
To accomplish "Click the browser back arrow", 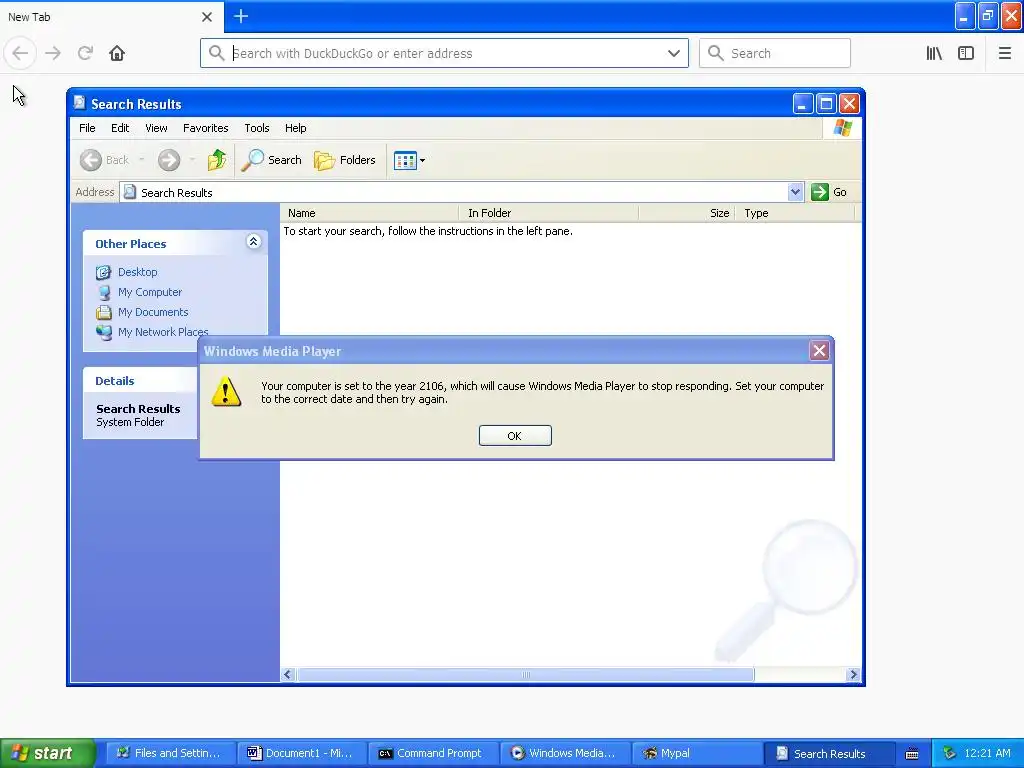I will coord(20,53).
